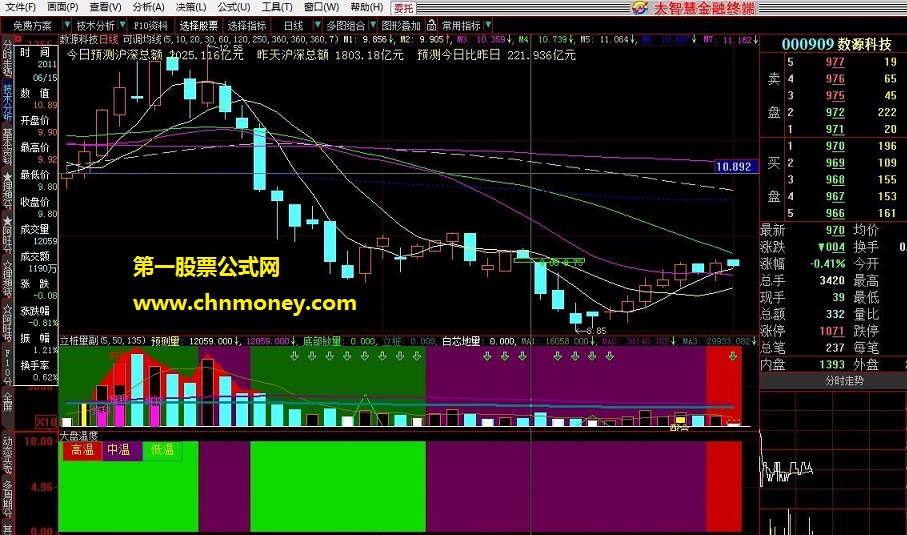Expand the 日线 period dropdown arrow

coord(317,25)
